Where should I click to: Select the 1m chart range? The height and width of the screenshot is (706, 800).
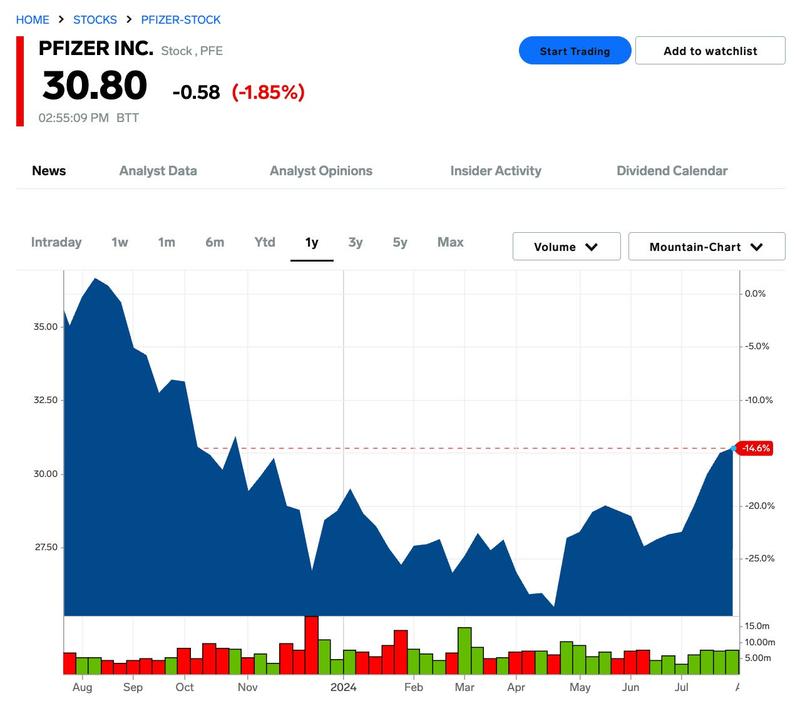pos(166,242)
